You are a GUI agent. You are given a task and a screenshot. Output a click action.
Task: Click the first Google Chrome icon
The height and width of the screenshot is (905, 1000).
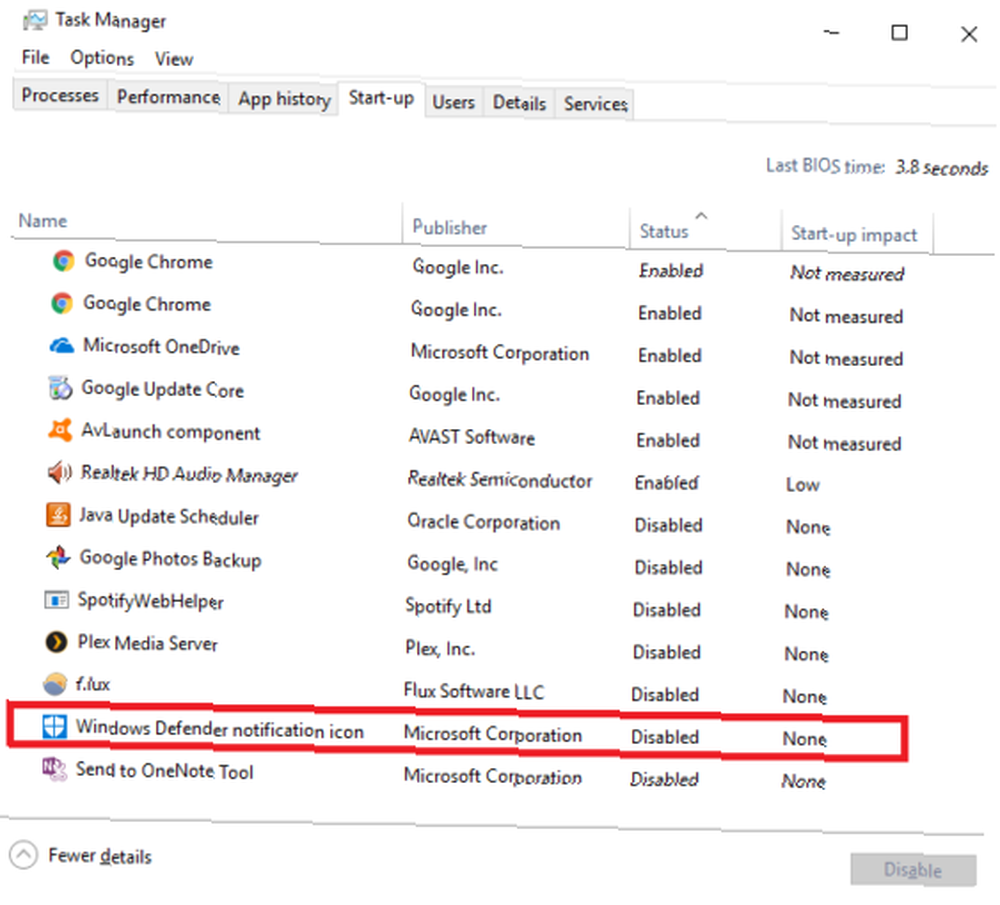tap(63, 260)
